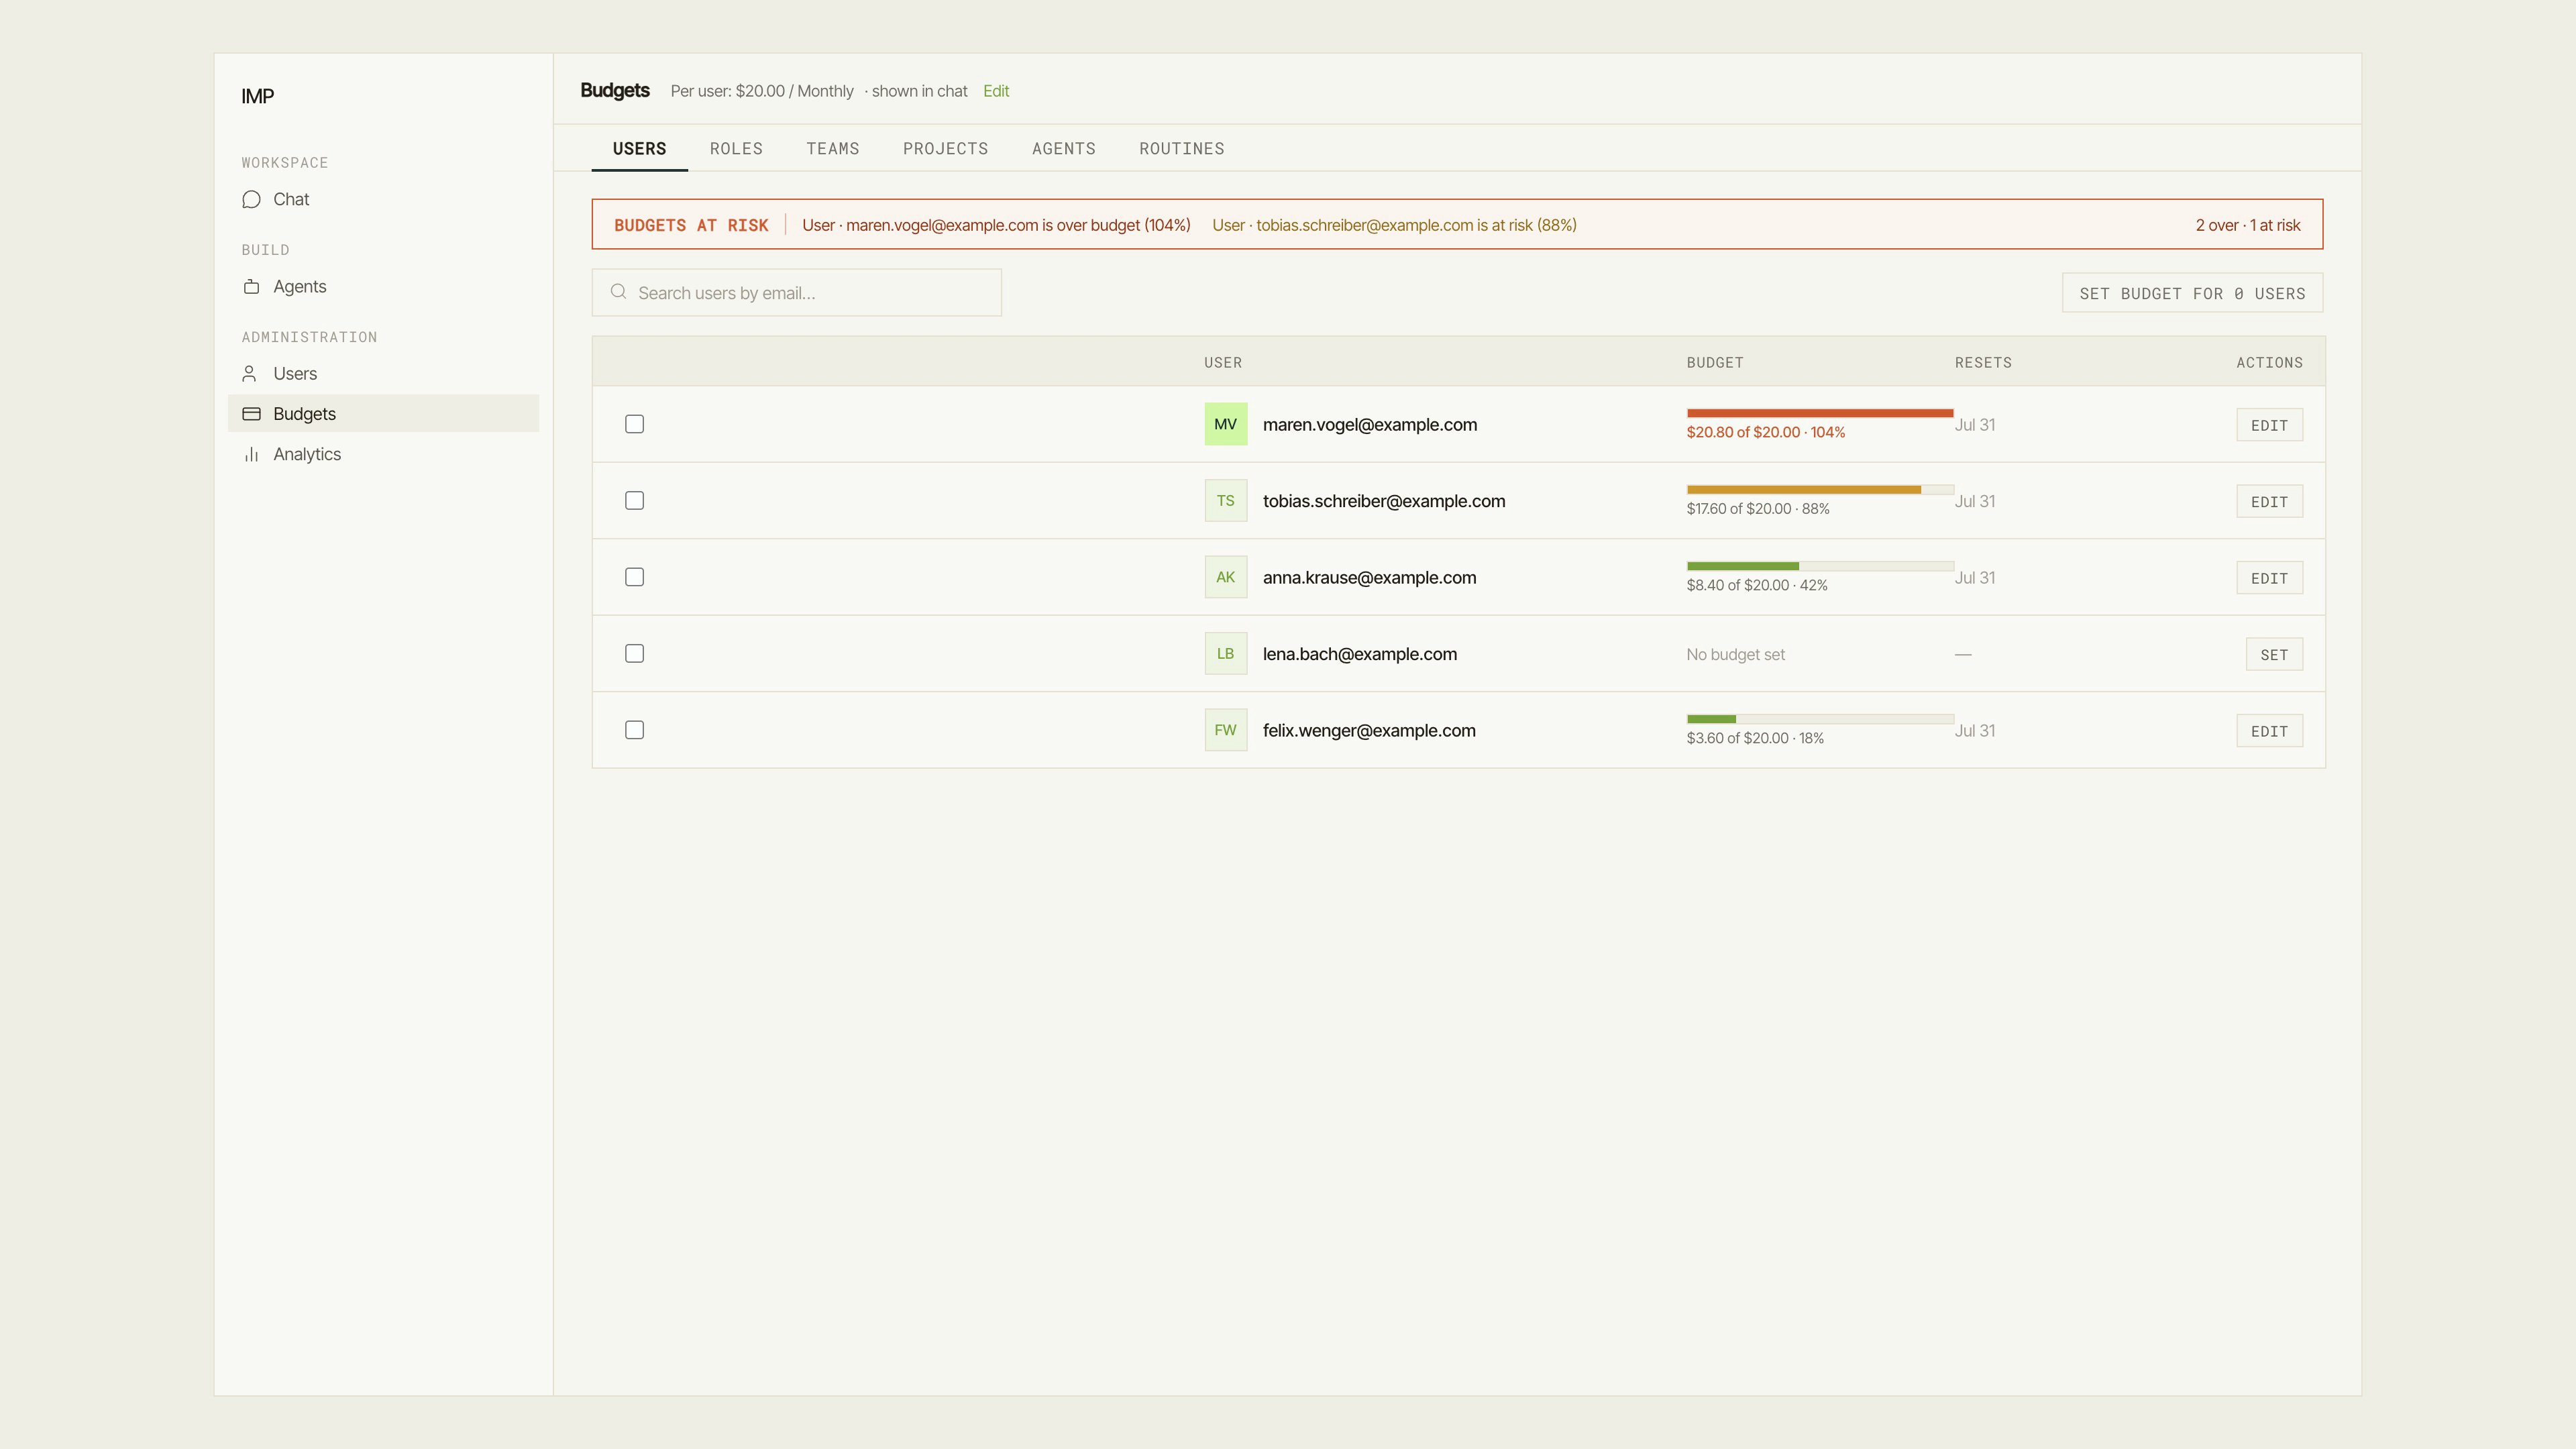Click Set for lena.bach@example.com
Image resolution: width=2576 pixels, height=1449 pixels.
point(2274,655)
